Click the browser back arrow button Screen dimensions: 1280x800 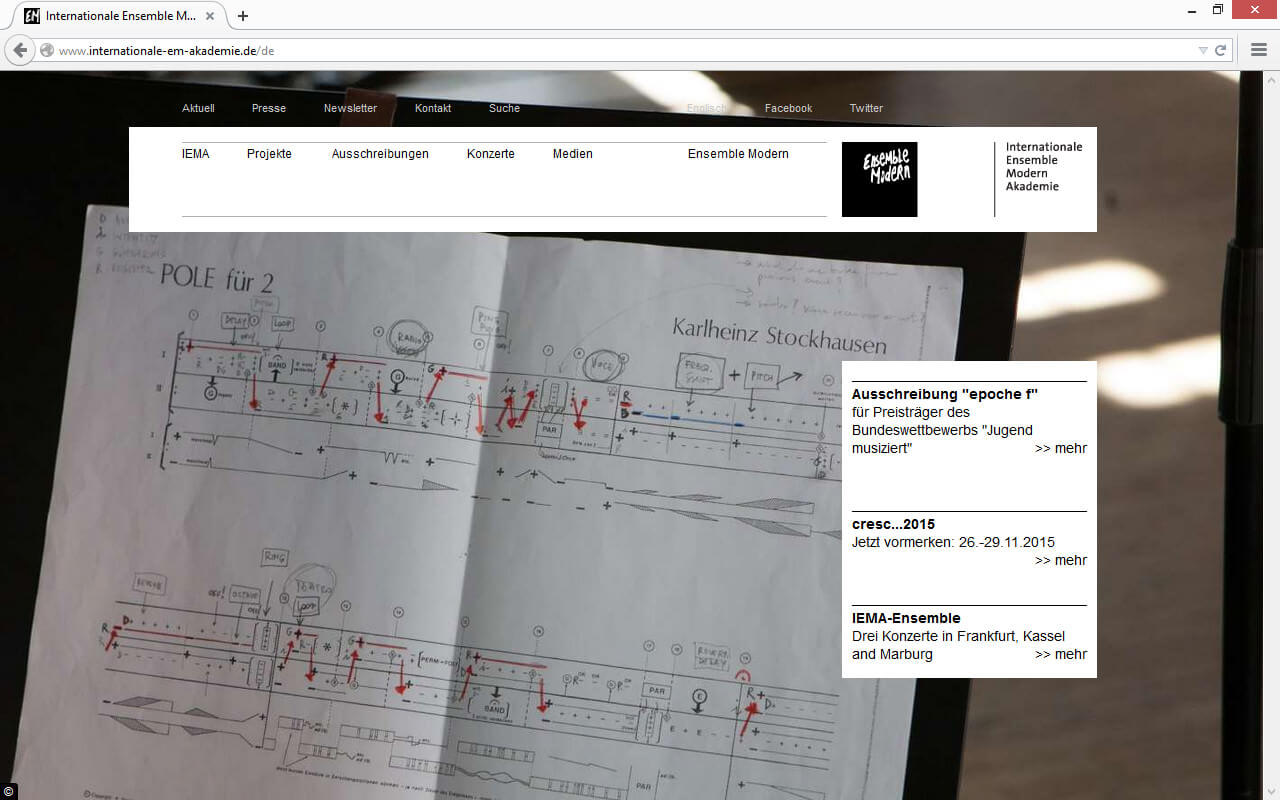tap(20, 50)
